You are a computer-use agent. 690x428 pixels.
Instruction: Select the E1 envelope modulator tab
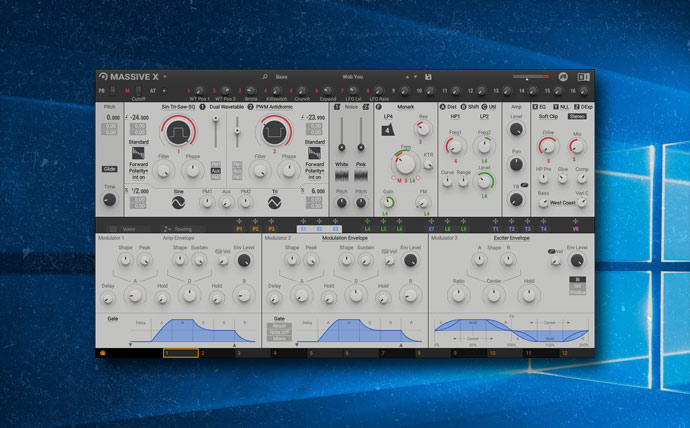click(303, 229)
